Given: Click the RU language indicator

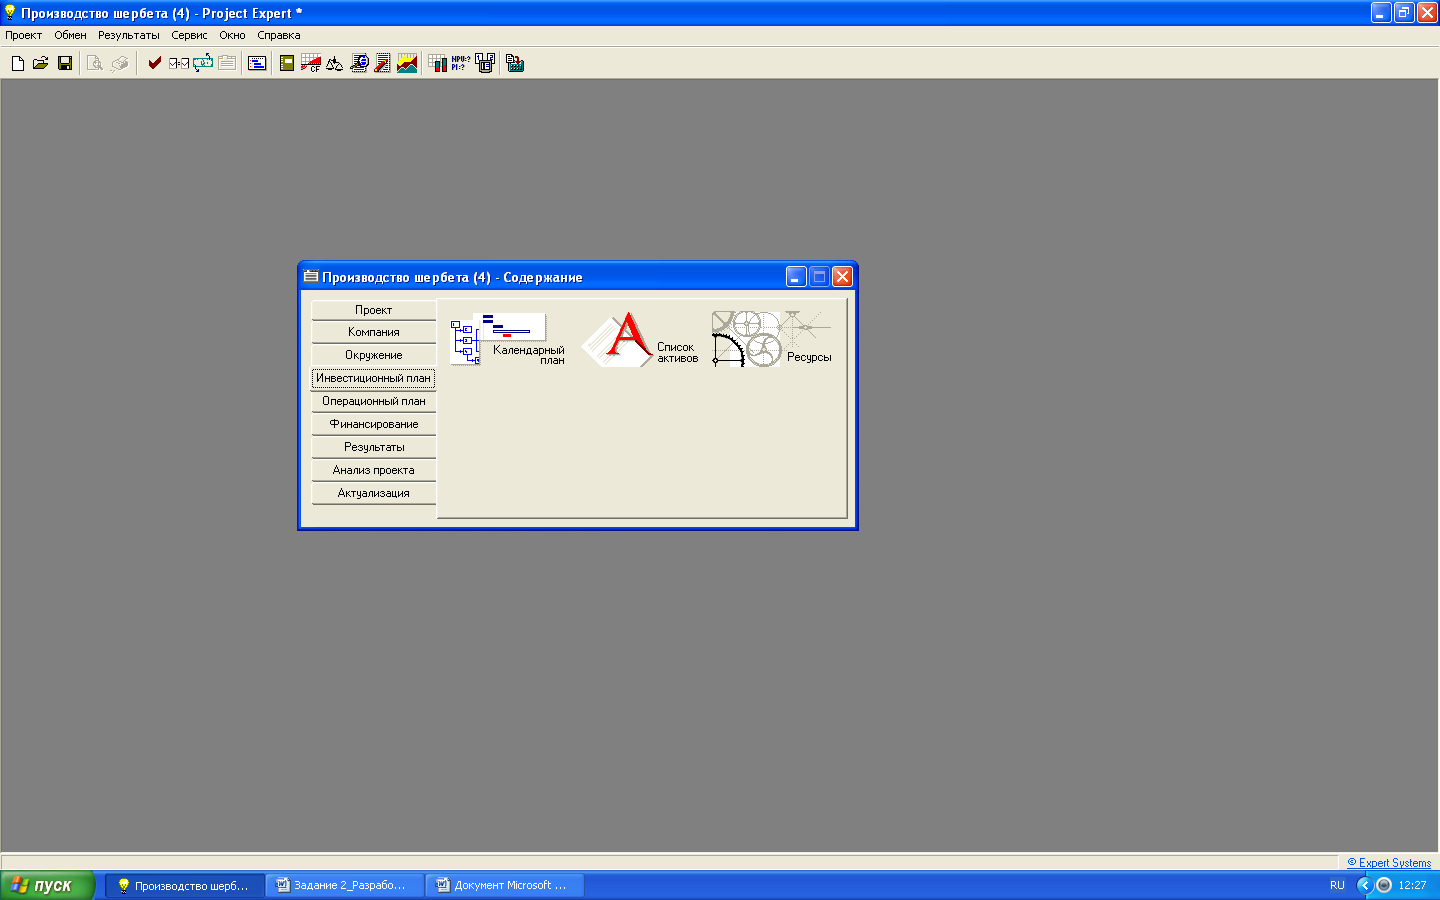Looking at the screenshot, I should click(x=1337, y=885).
